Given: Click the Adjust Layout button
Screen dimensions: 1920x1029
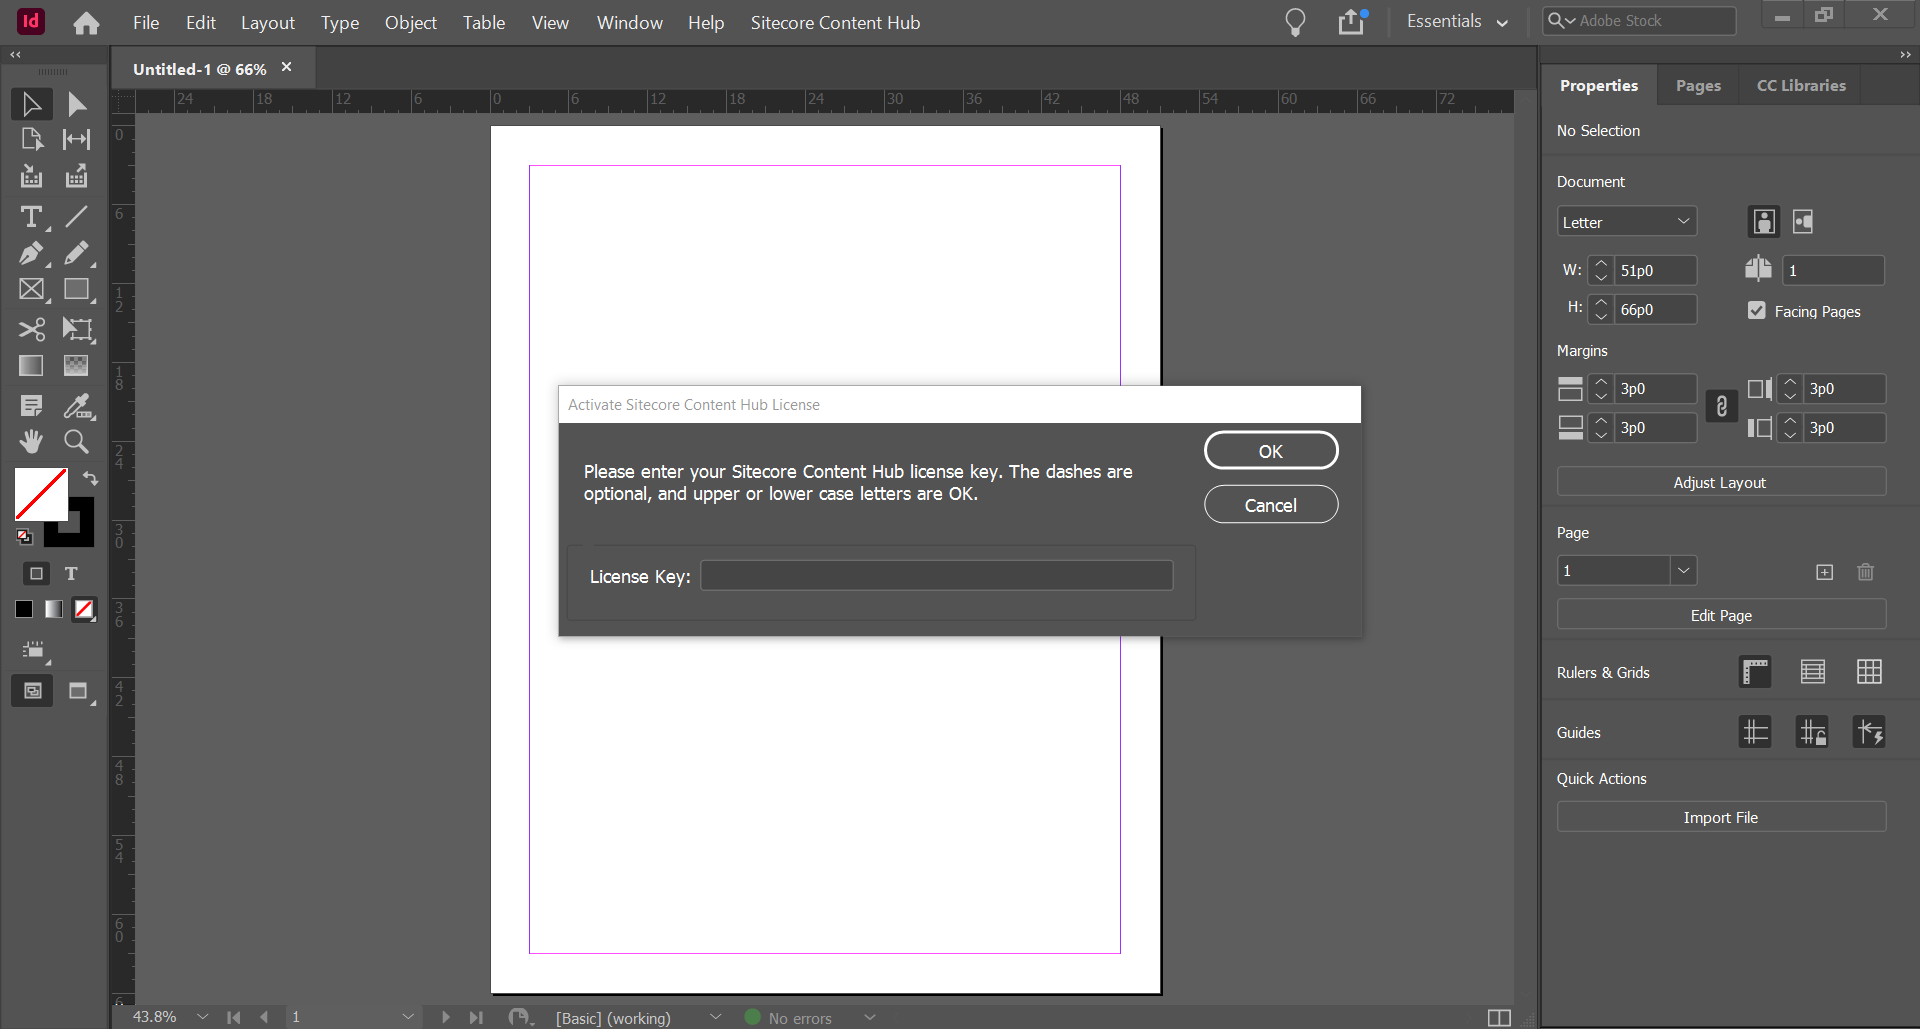Looking at the screenshot, I should [1721, 482].
